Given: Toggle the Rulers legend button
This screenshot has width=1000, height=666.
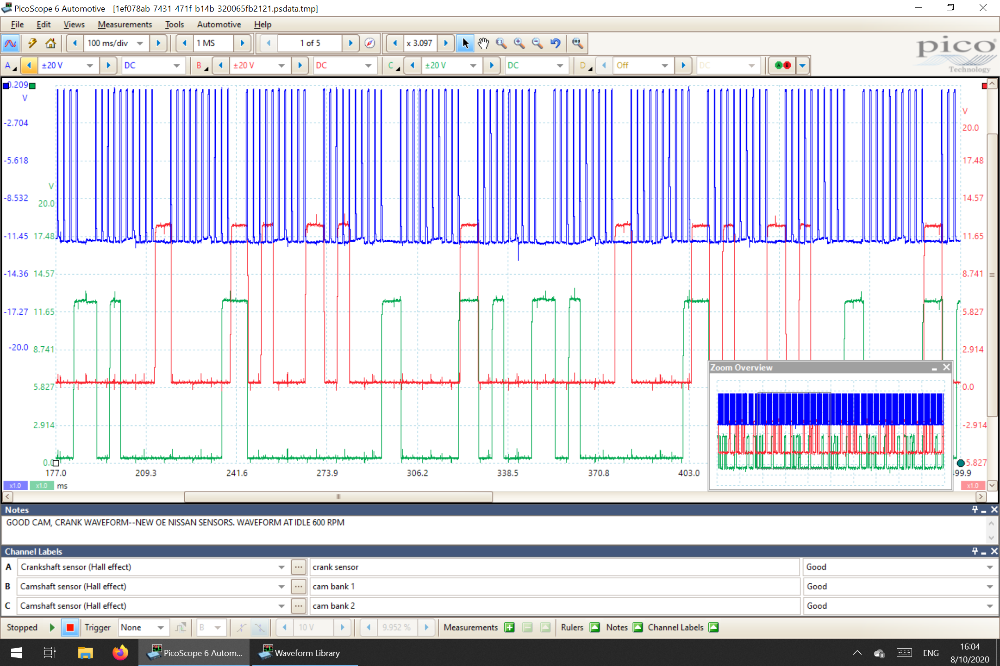Looking at the screenshot, I should [594, 628].
